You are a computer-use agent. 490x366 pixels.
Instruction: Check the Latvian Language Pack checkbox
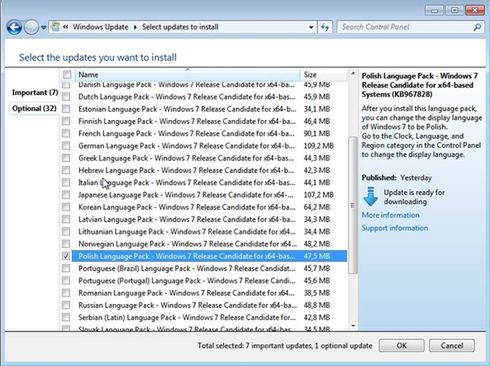(x=66, y=219)
